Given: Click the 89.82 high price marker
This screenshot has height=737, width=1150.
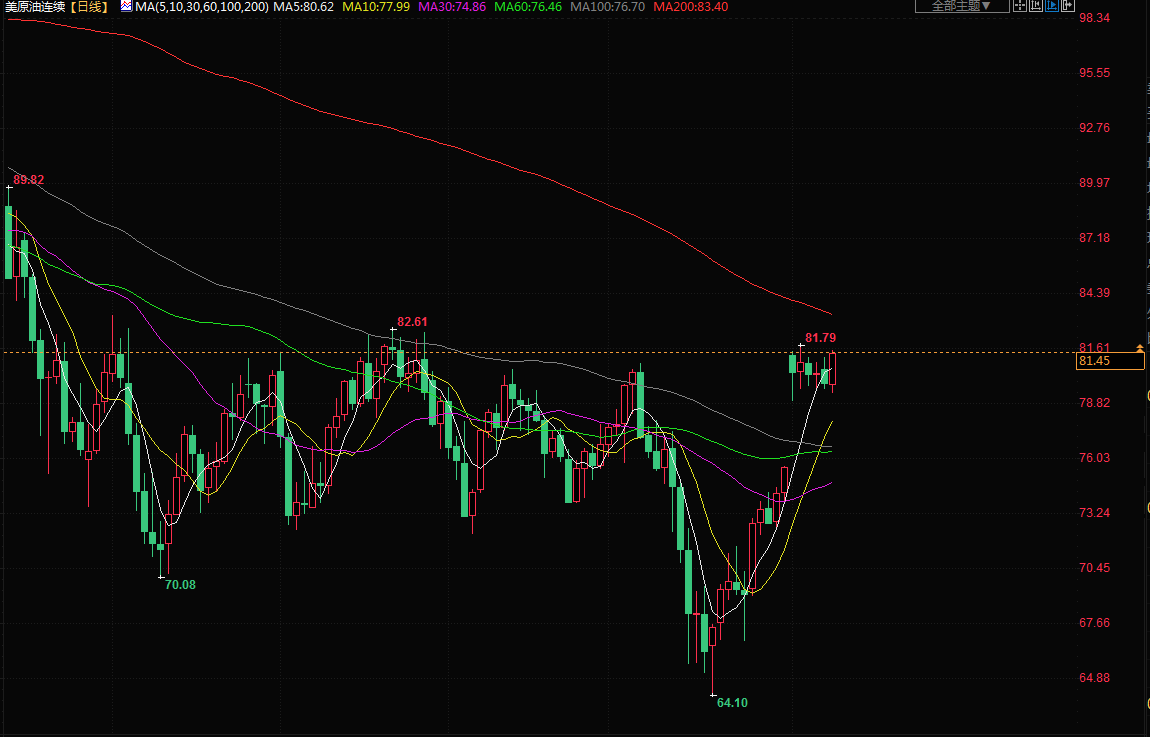Looking at the screenshot, I should [x=28, y=180].
